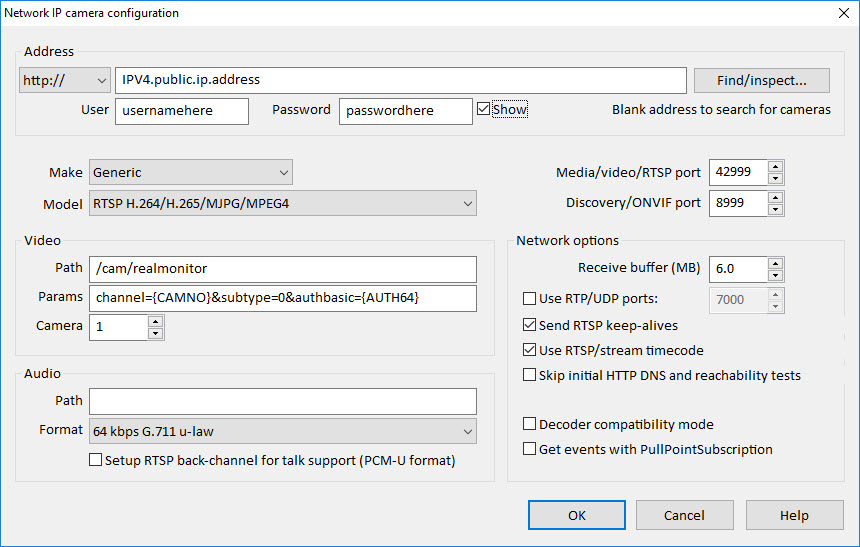Open the Audio Format dropdown
The height and width of the screenshot is (547, 860).
pyautogui.click(x=282, y=431)
